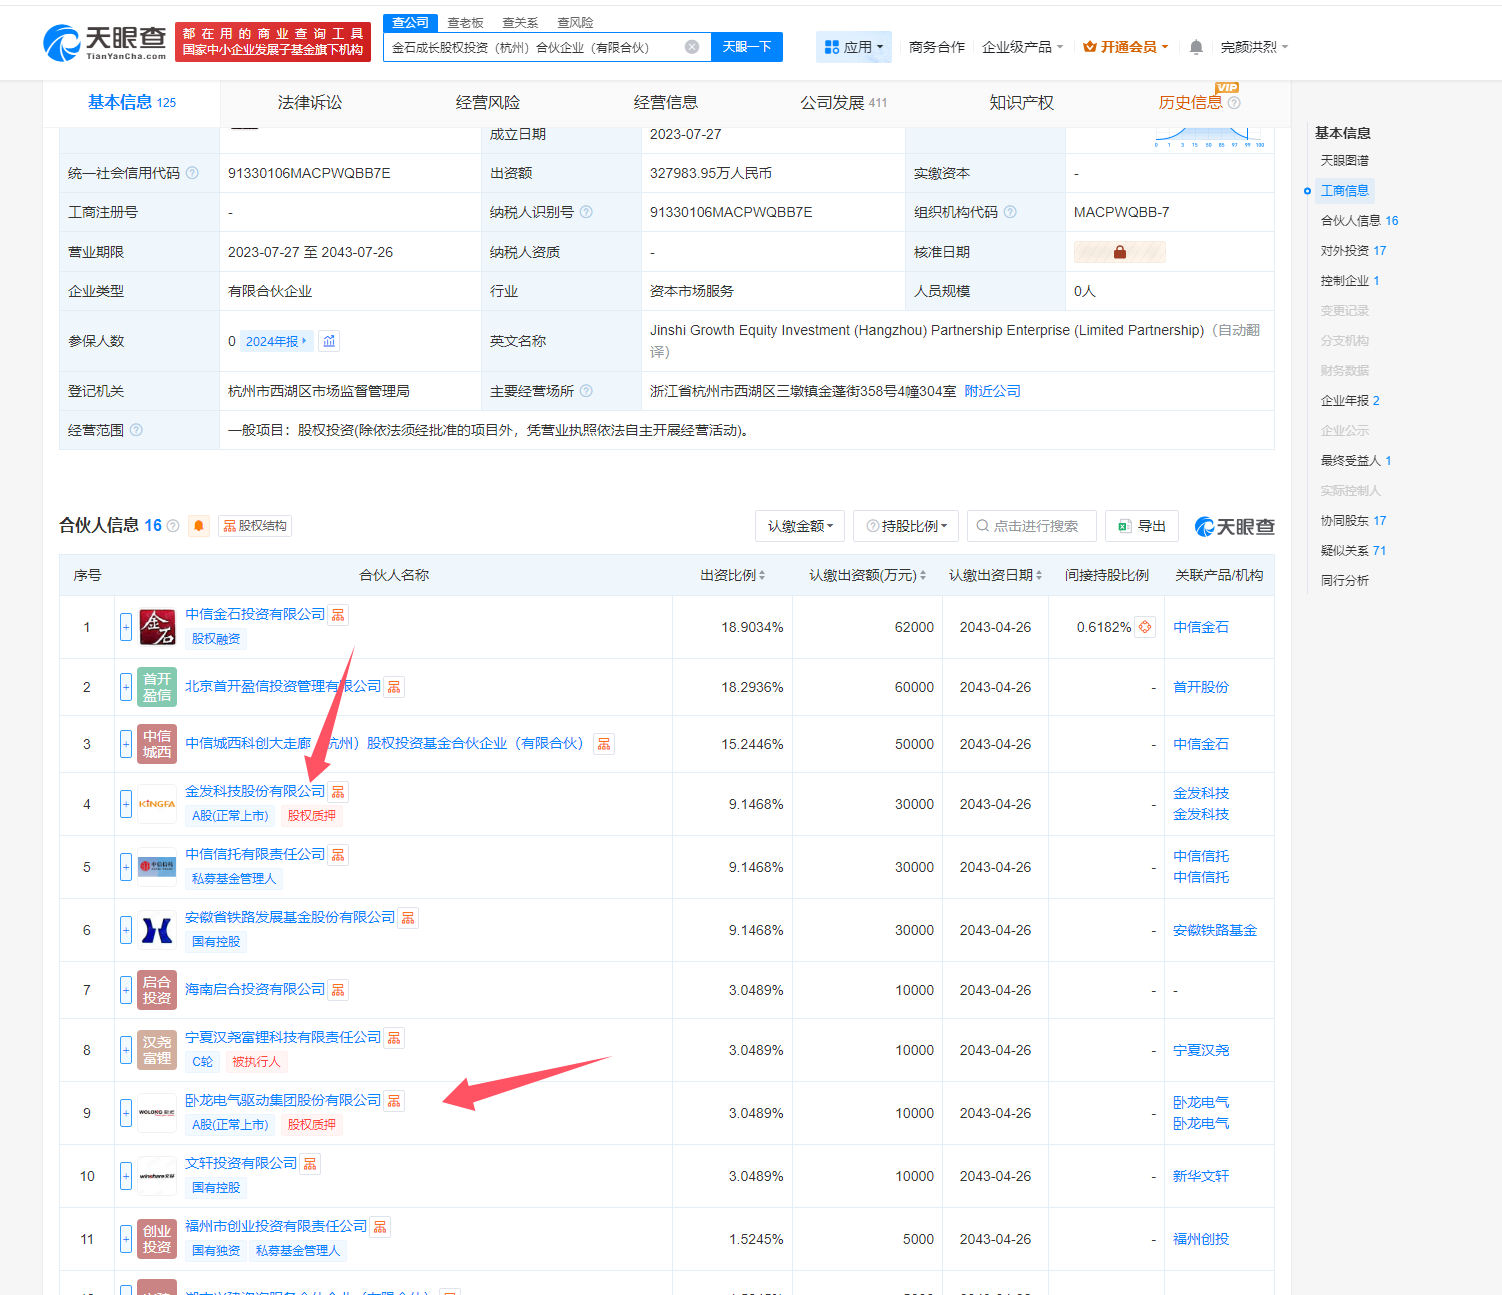This screenshot has height=1295, width=1502.
Task: Click the 天眼一下 search button
Action: tap(747, 47)
